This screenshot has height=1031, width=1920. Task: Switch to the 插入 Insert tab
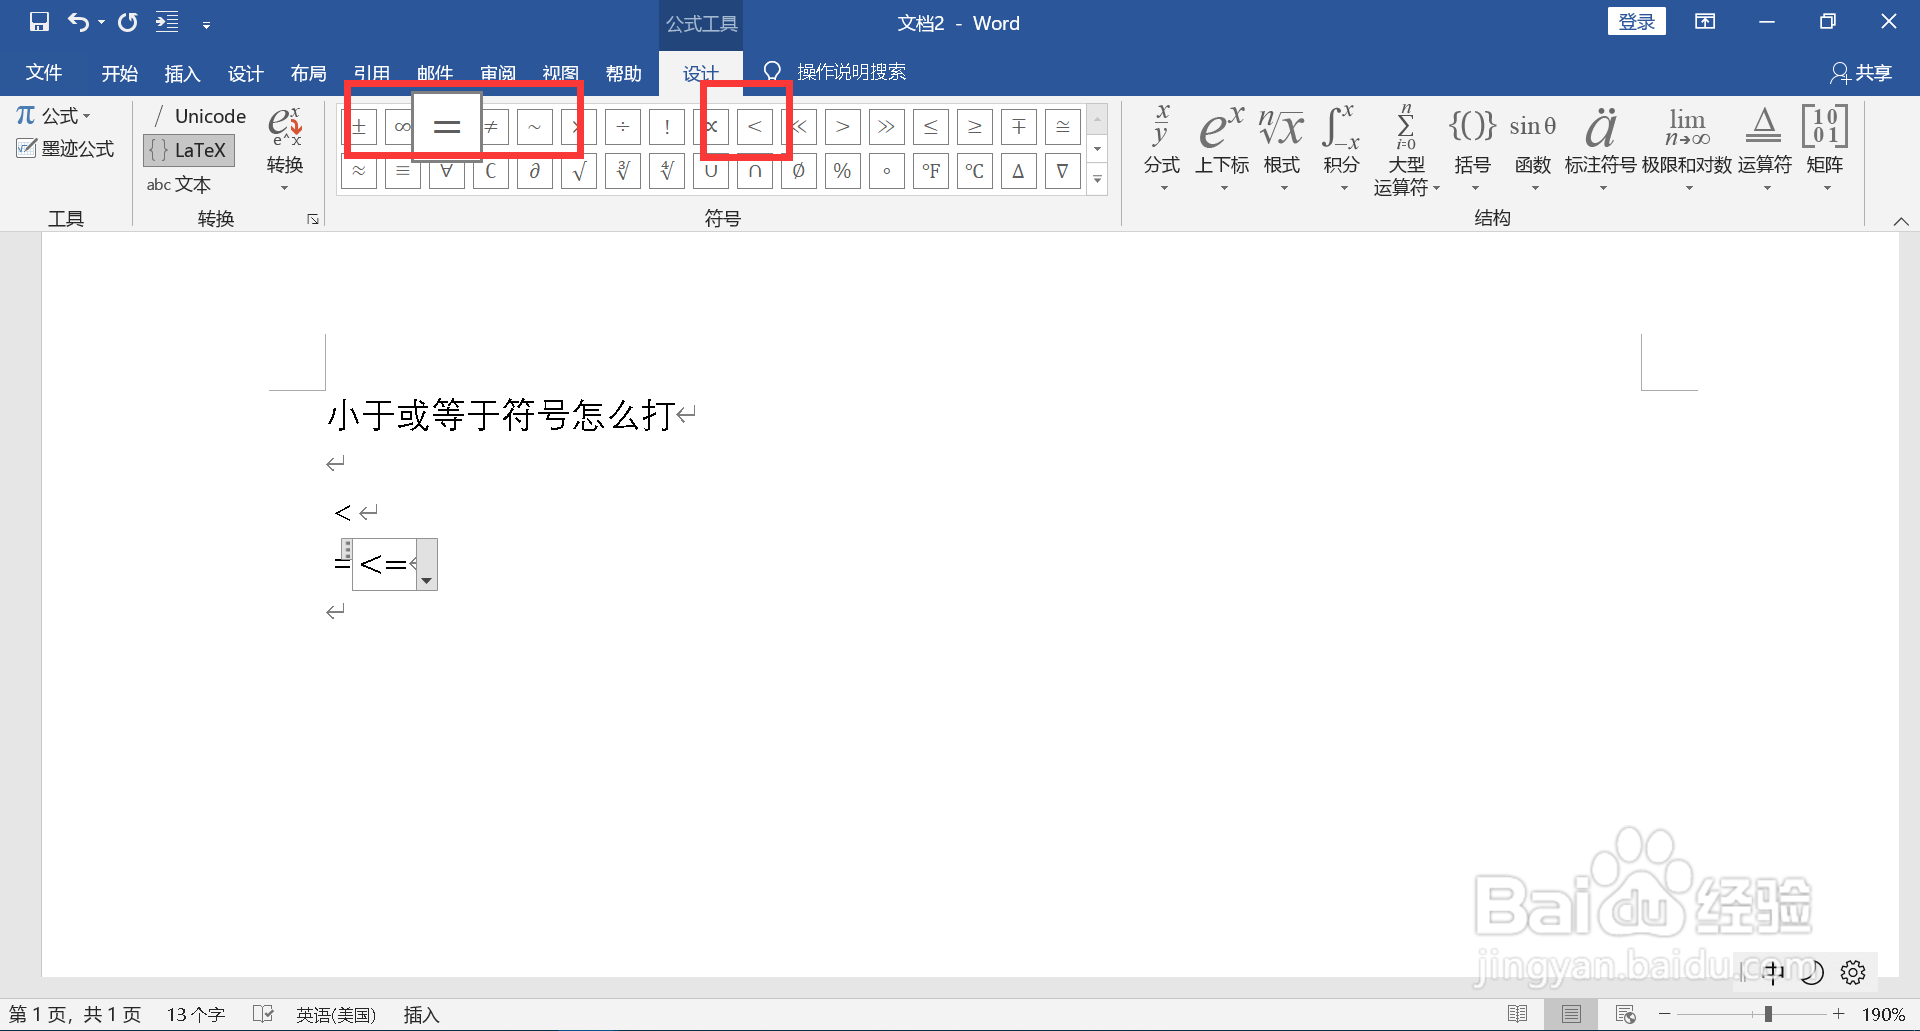(182, 73)
